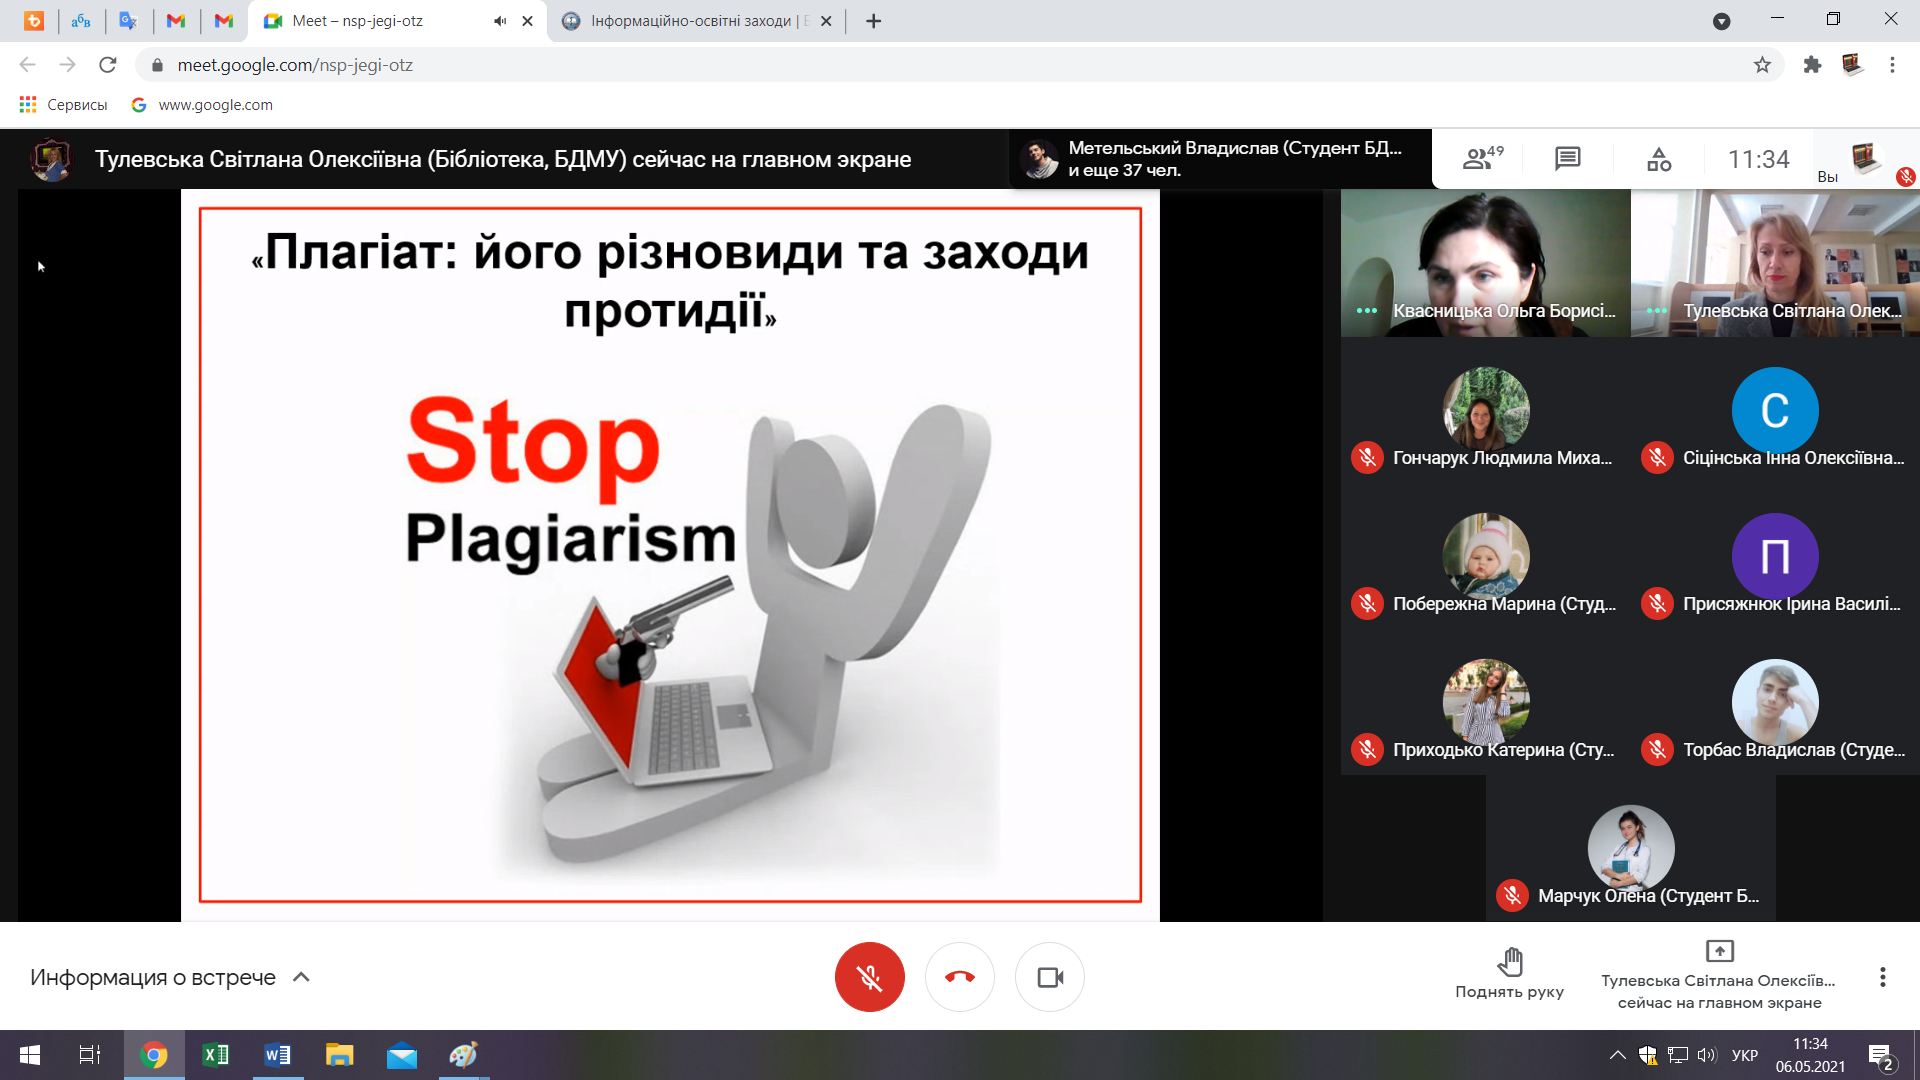The width and height of the screenshot is (1920, 1080).
Task: Bookmark this page with star icon
Action: pos(1762,65)
